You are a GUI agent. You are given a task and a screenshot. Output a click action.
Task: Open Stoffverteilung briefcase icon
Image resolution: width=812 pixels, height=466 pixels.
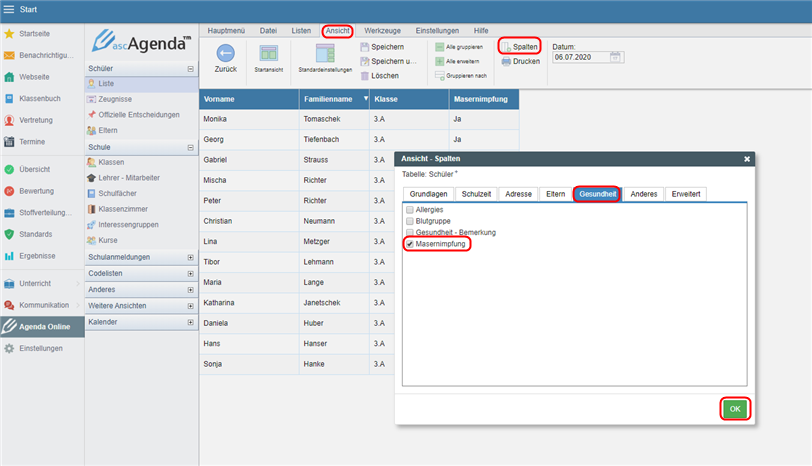[9, 213]
